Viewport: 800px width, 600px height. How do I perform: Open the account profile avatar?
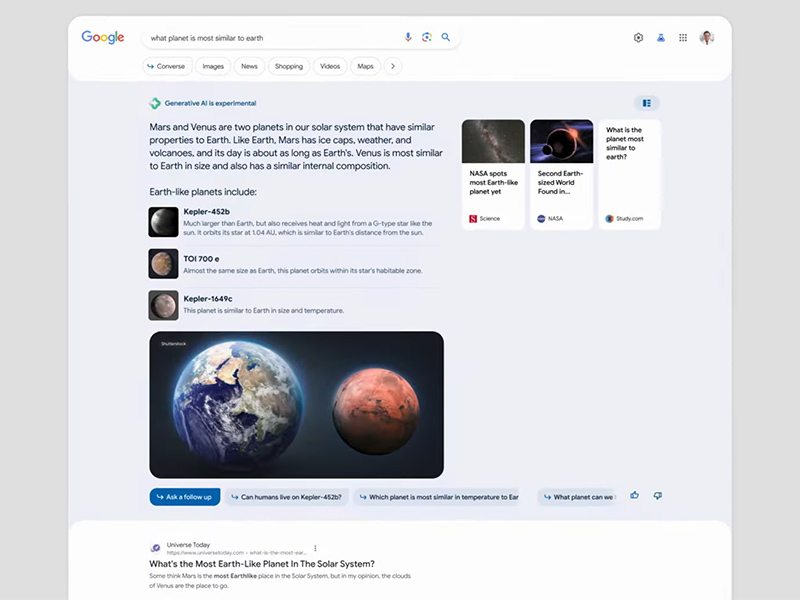(707, 38)
